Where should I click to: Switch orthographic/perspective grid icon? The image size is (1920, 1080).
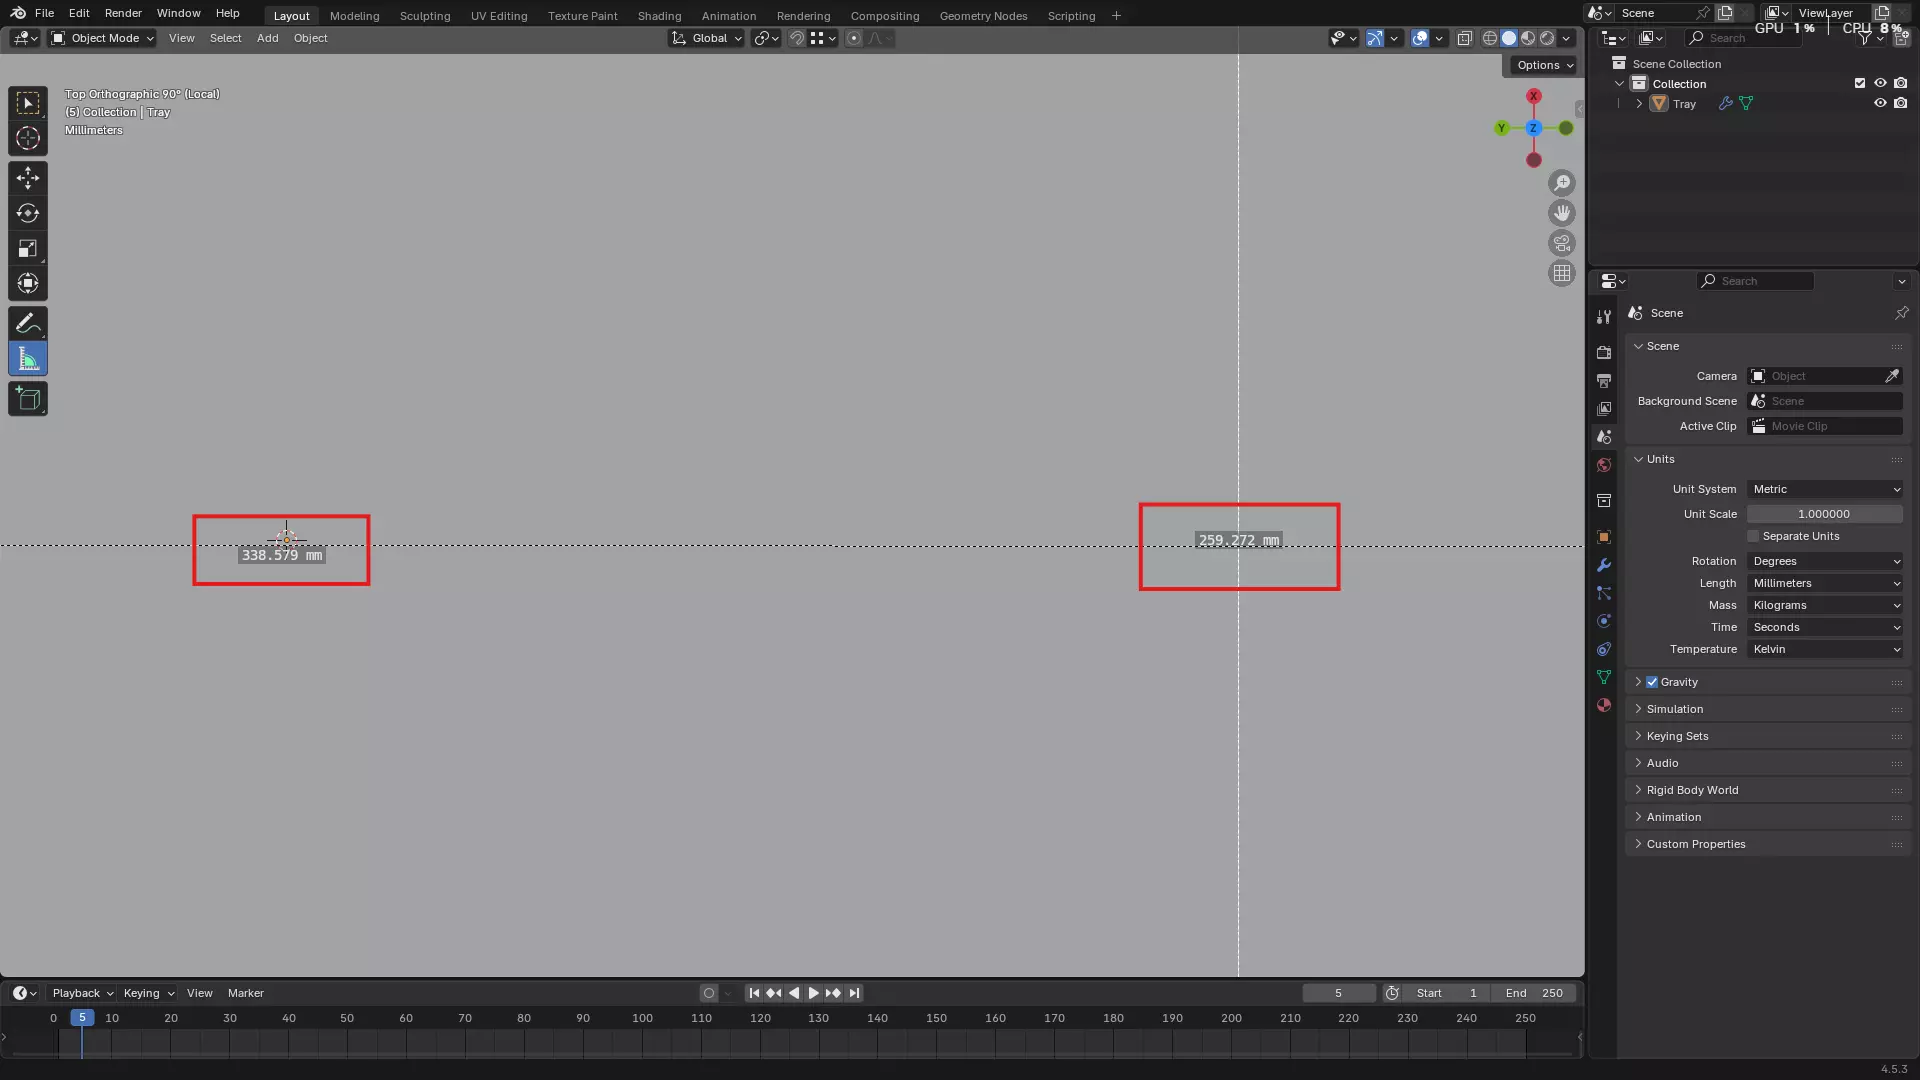[x=1561, y=273]
